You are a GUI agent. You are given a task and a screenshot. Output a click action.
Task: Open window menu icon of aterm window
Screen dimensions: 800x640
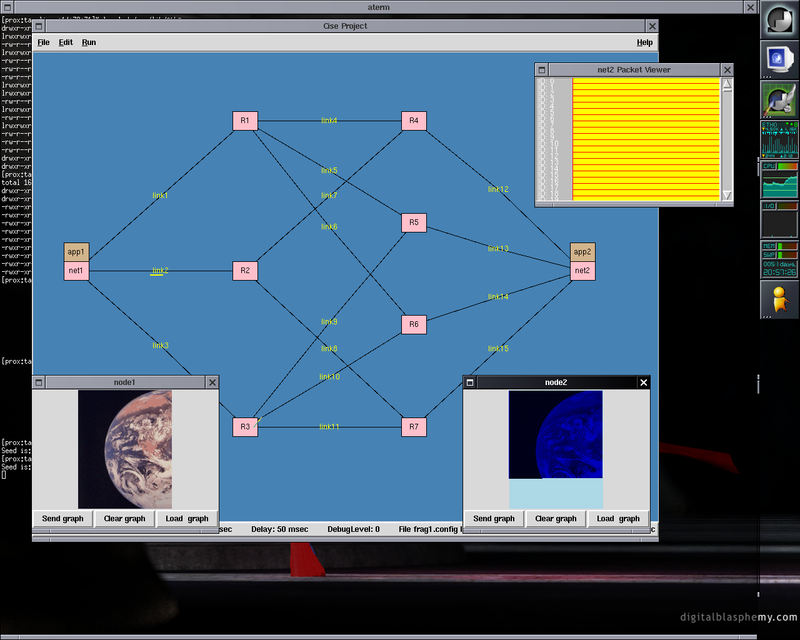7,7
